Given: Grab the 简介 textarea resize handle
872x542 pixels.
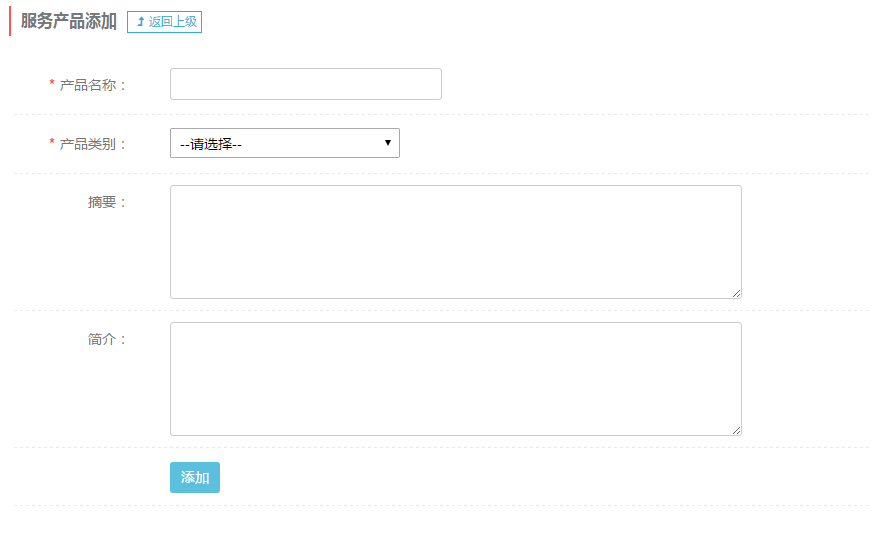Looking at the screenshot, I should click(736, 430).
